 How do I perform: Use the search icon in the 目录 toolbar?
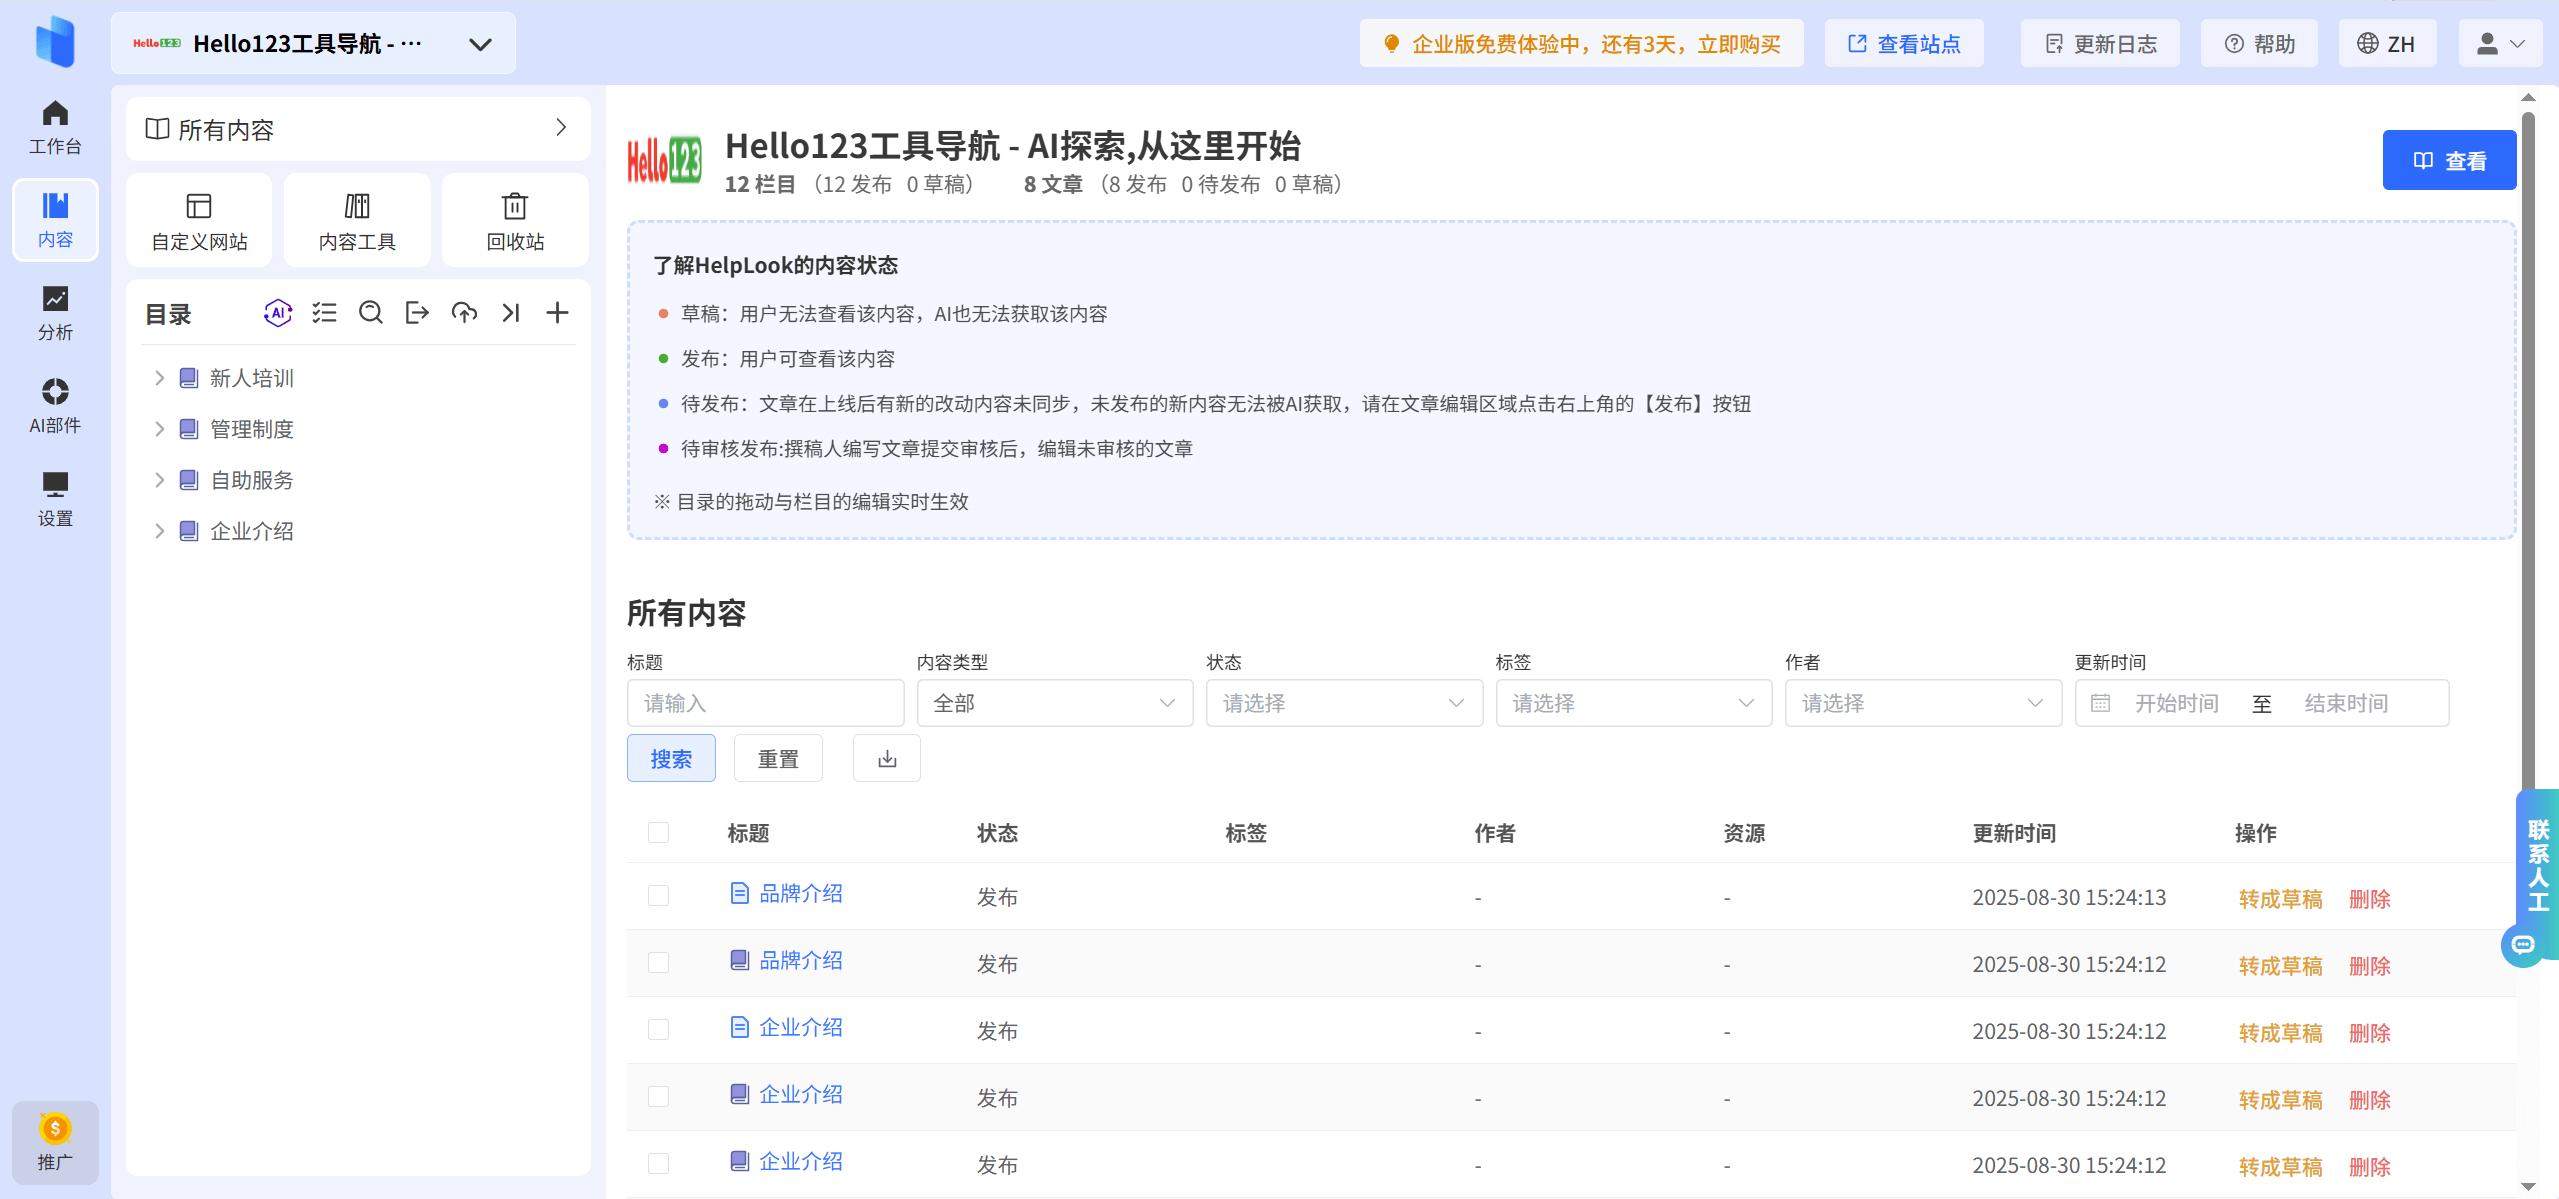click(371, 312)
